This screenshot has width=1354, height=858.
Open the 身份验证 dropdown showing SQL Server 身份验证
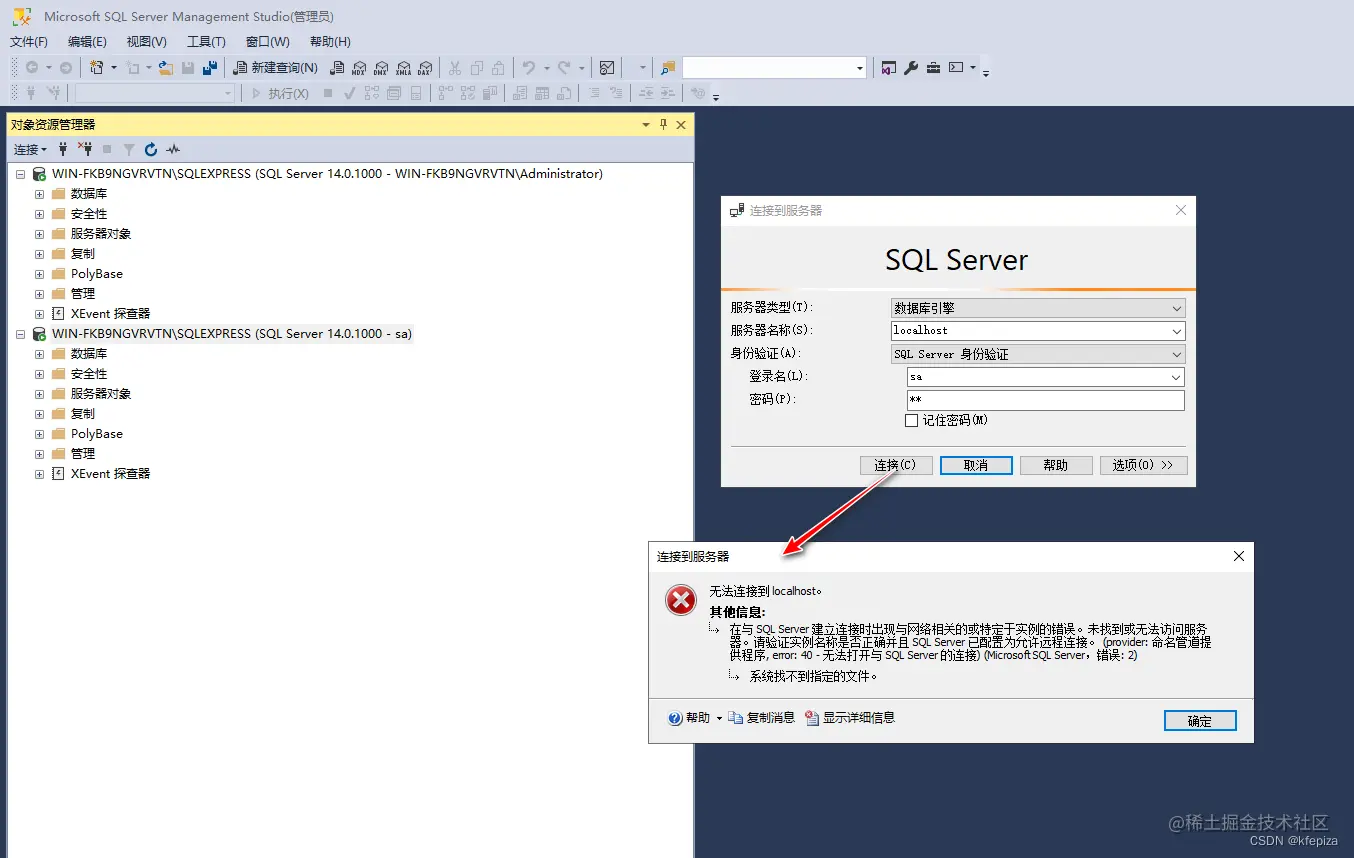point(1038,354)
